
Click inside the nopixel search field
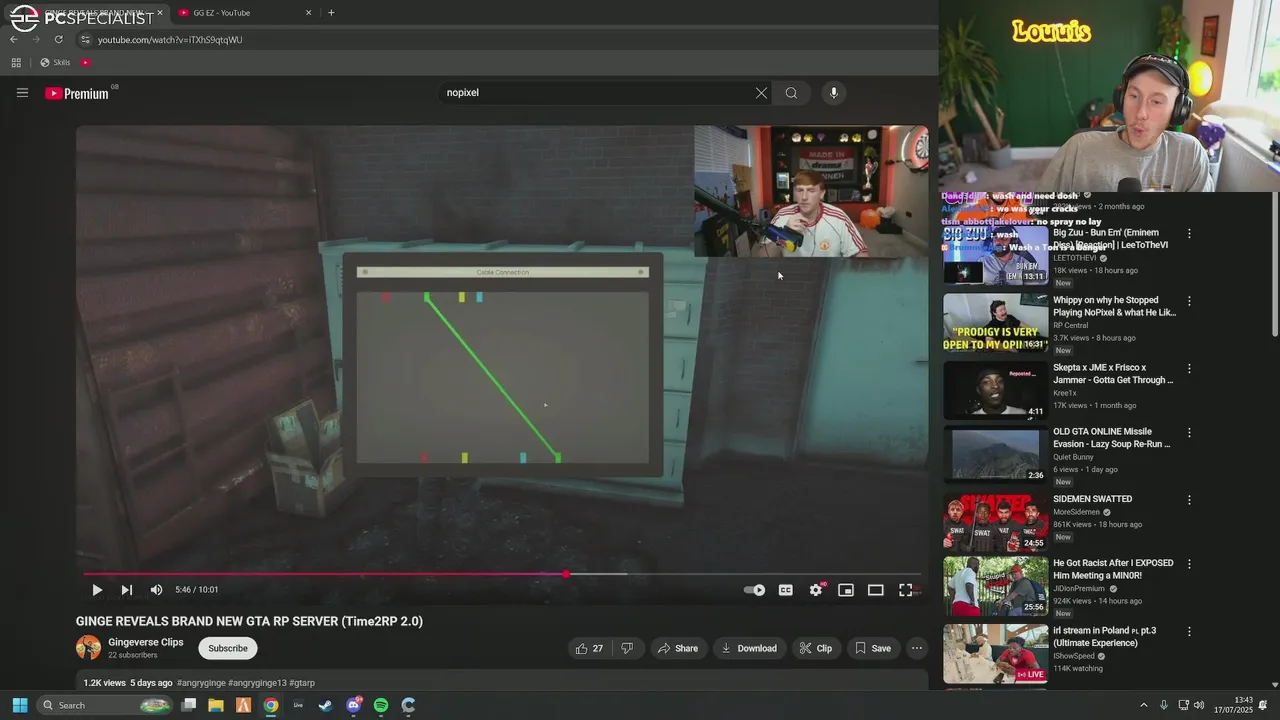pyautogui.click(x=595, y=93)
